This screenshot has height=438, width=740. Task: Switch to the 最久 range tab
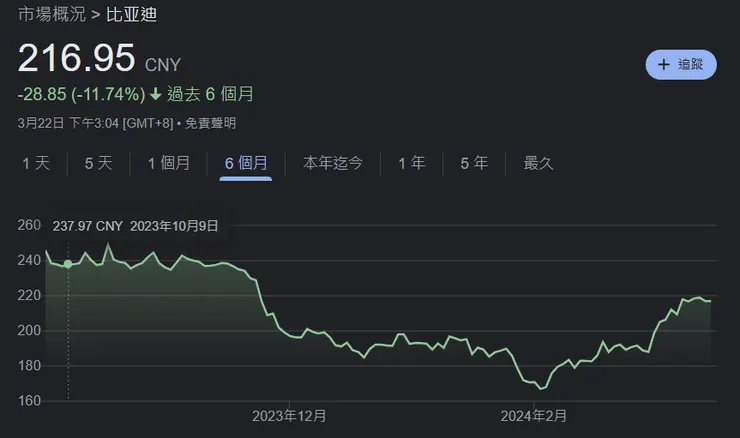point(538,163)
